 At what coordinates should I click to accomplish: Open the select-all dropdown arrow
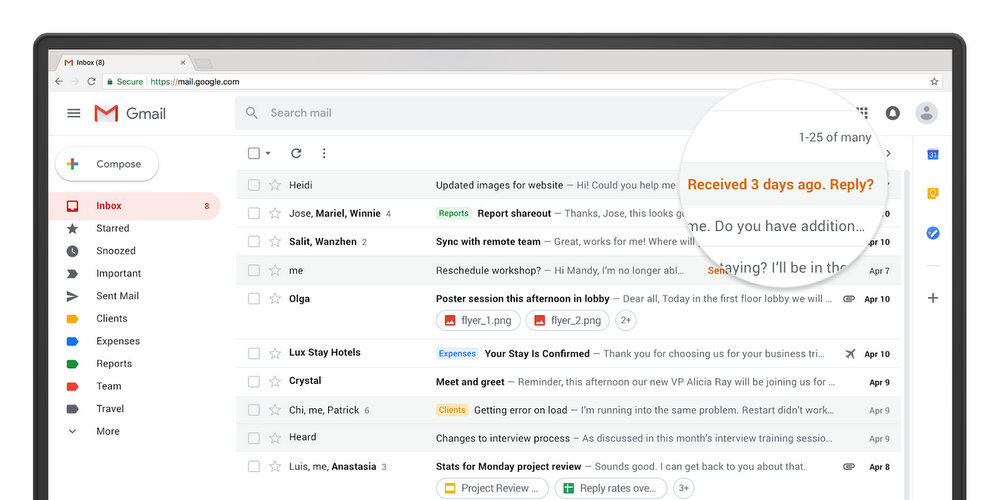tap(268, 153)
